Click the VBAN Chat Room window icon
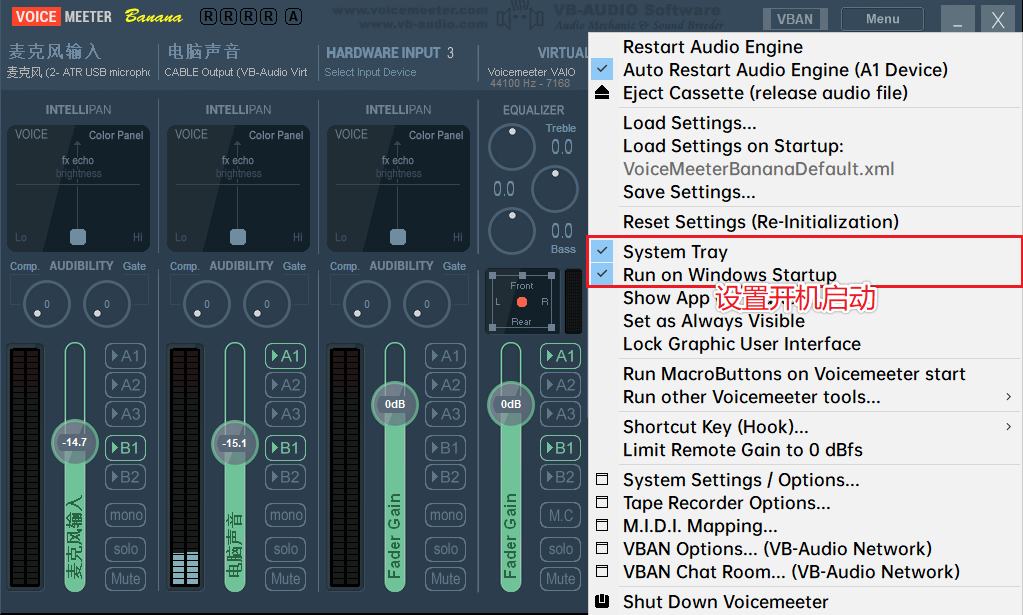The width and height of the screenshot is (1023, 615). pyautogui.click(x=602, y=571)
